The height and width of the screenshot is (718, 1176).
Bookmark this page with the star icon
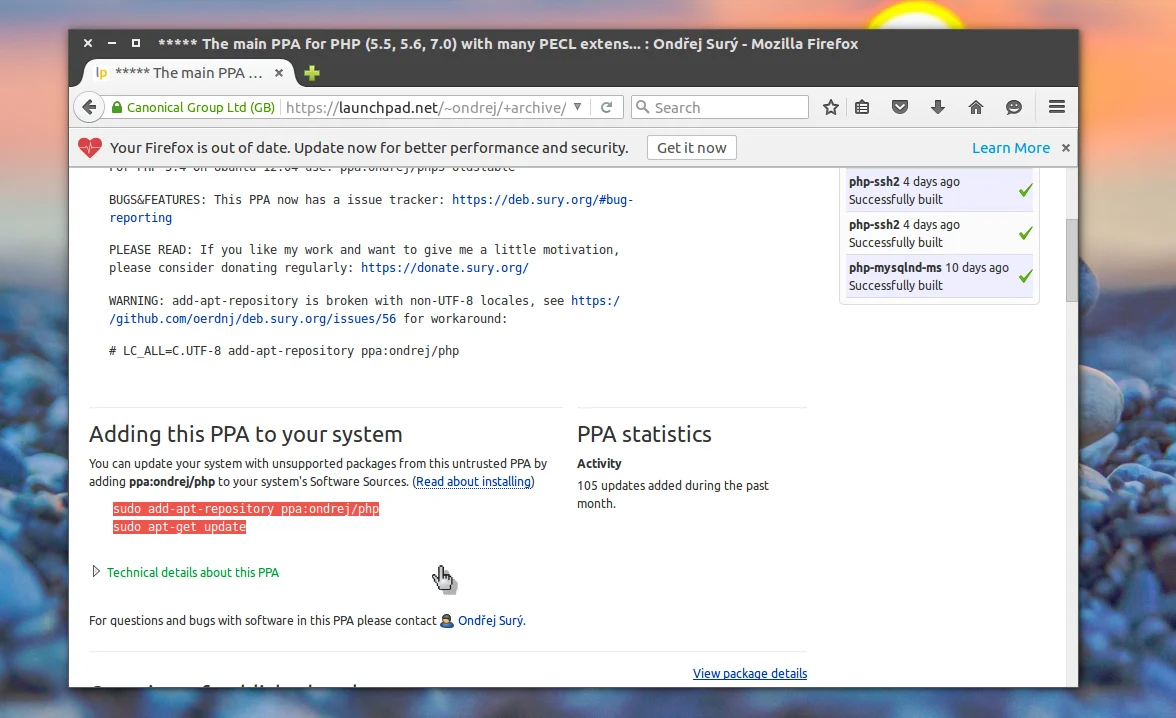pos(830,107)
